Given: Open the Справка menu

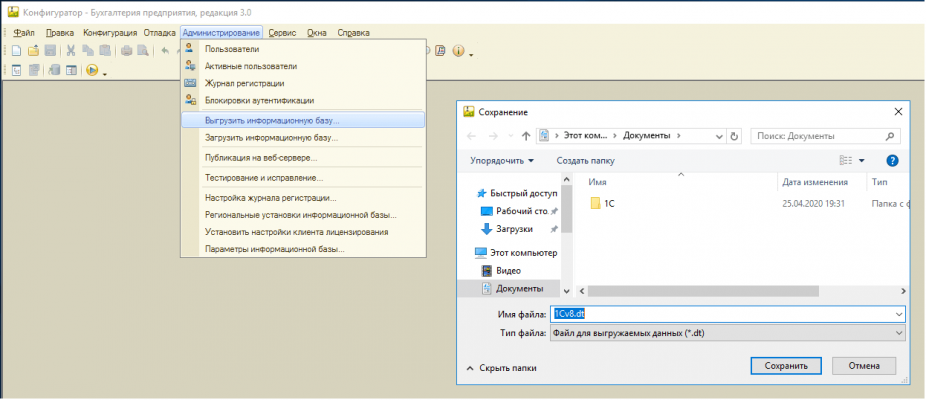Looking at the screenshot, I should tap(353, 32).
